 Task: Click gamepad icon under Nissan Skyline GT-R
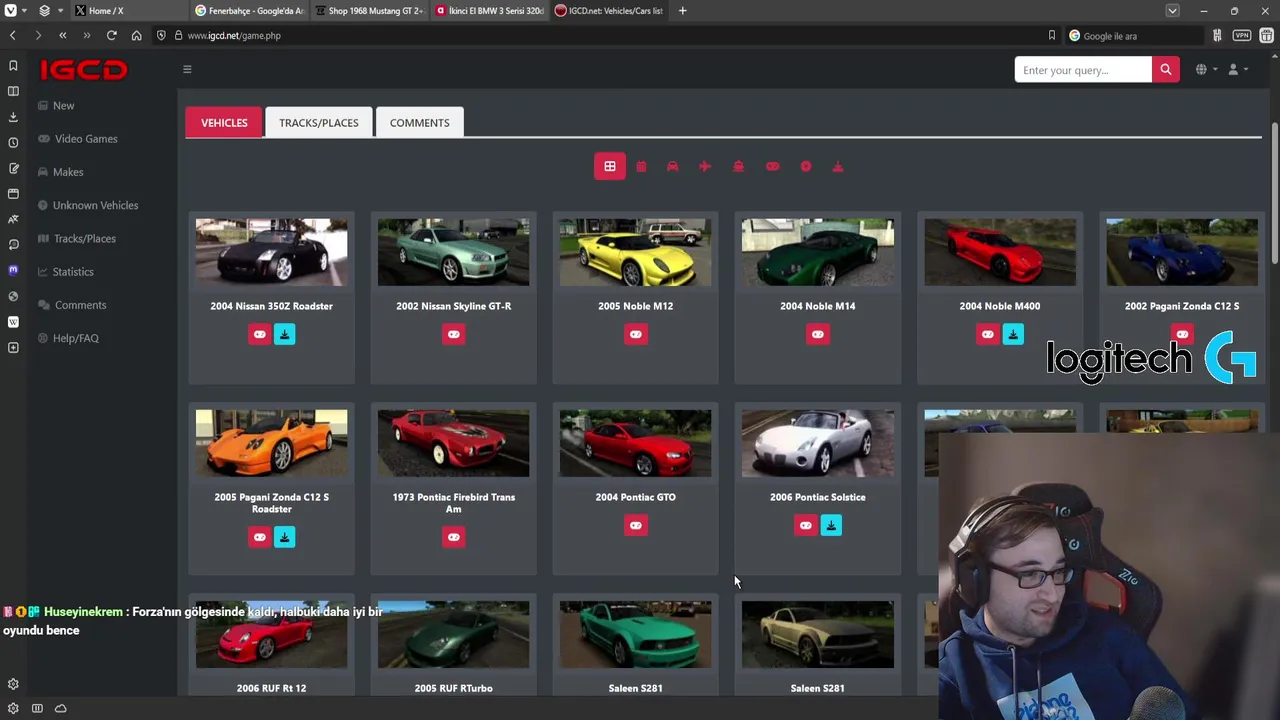pos(454,334)
